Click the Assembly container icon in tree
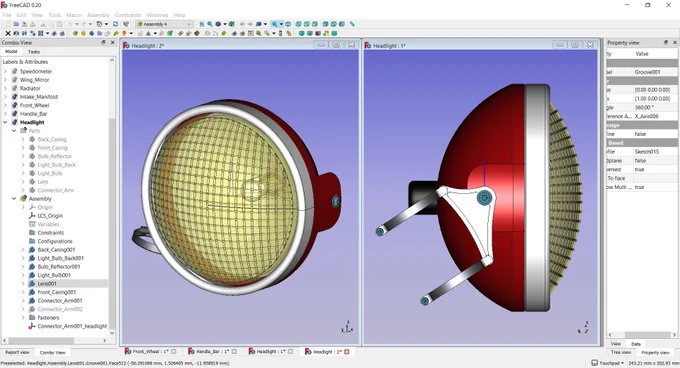 pyautogui.click(x=23, y=199)
